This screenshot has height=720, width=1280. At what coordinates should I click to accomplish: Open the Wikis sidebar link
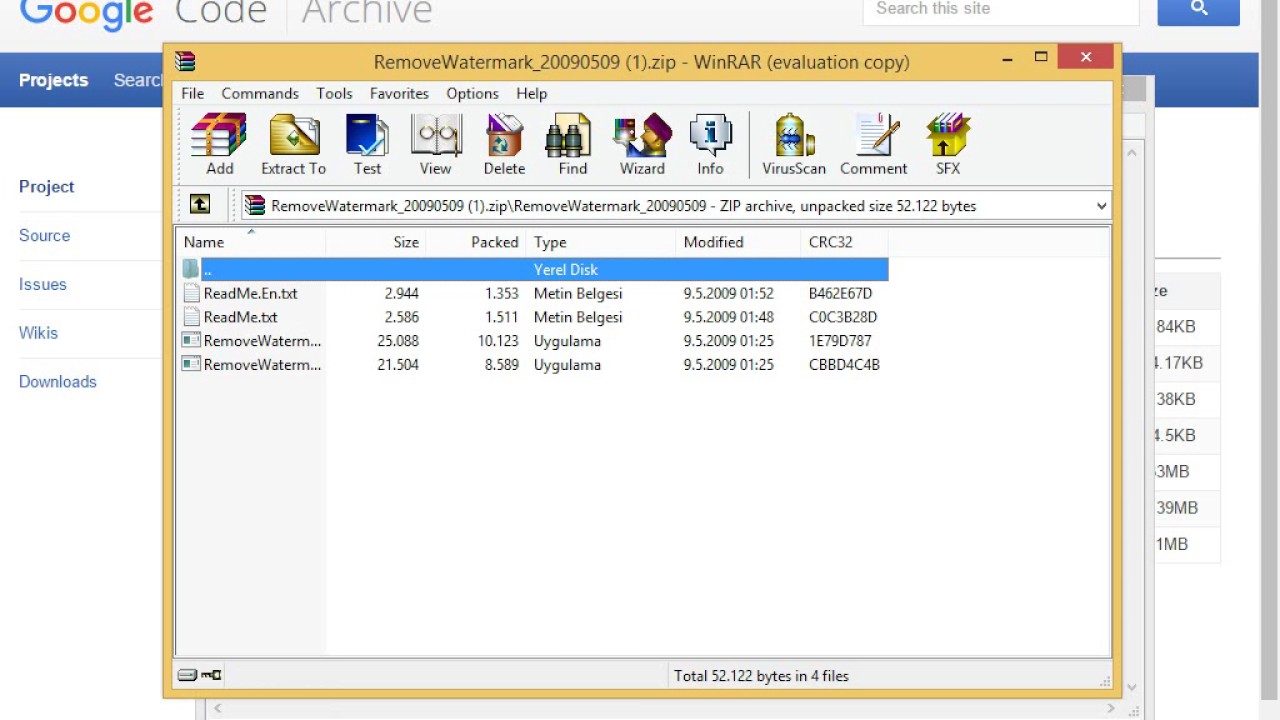38,333
